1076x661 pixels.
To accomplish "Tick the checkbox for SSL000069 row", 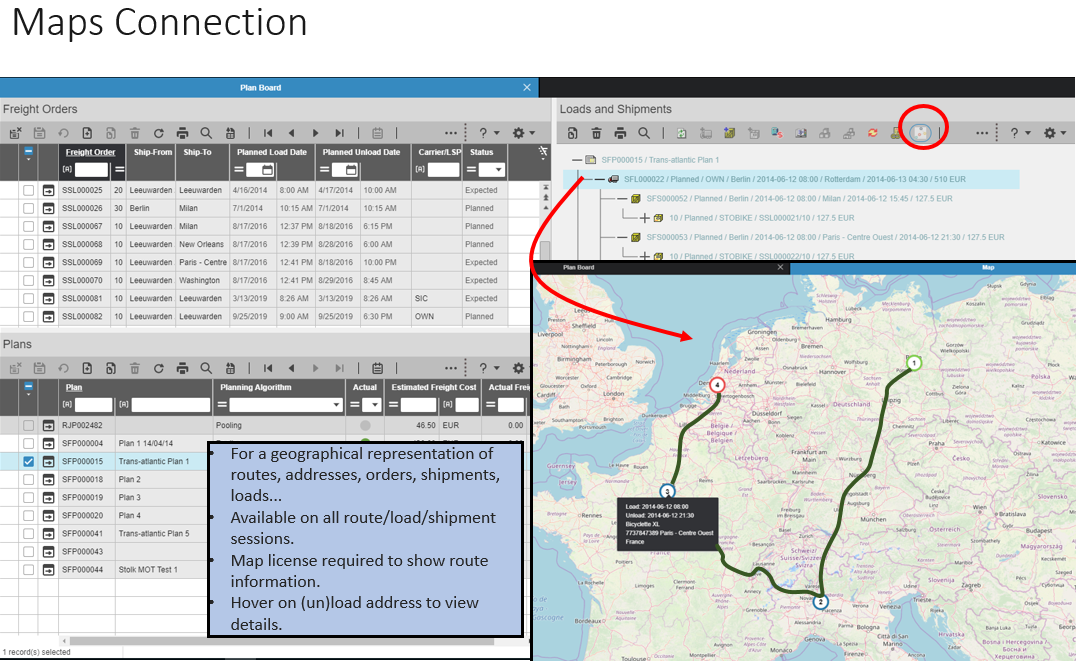I will pos(28,262).
